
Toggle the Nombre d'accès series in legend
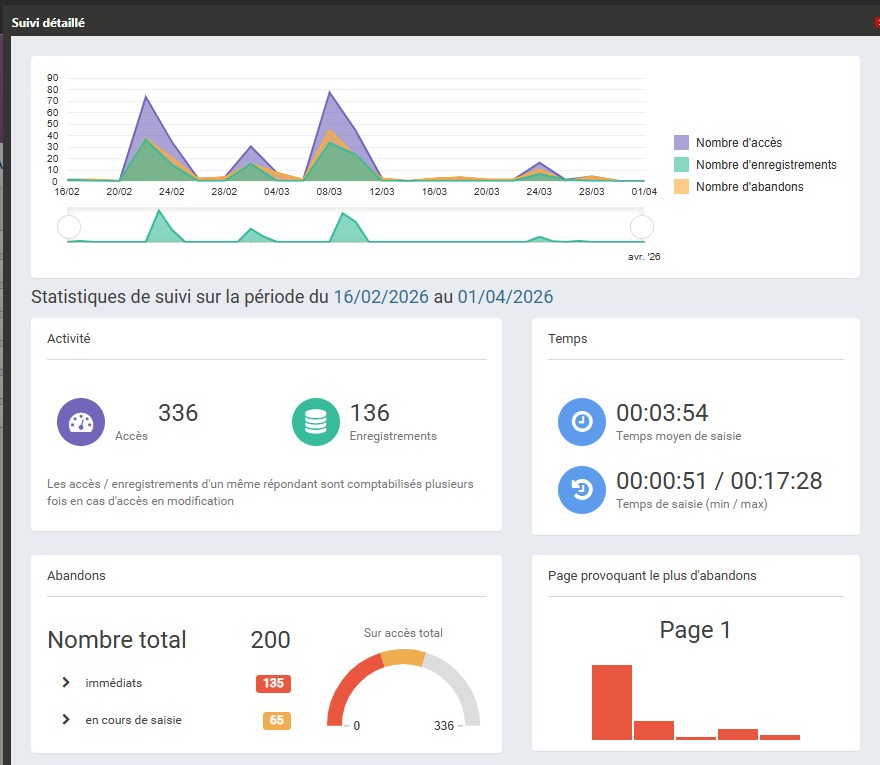pos(738,143)
